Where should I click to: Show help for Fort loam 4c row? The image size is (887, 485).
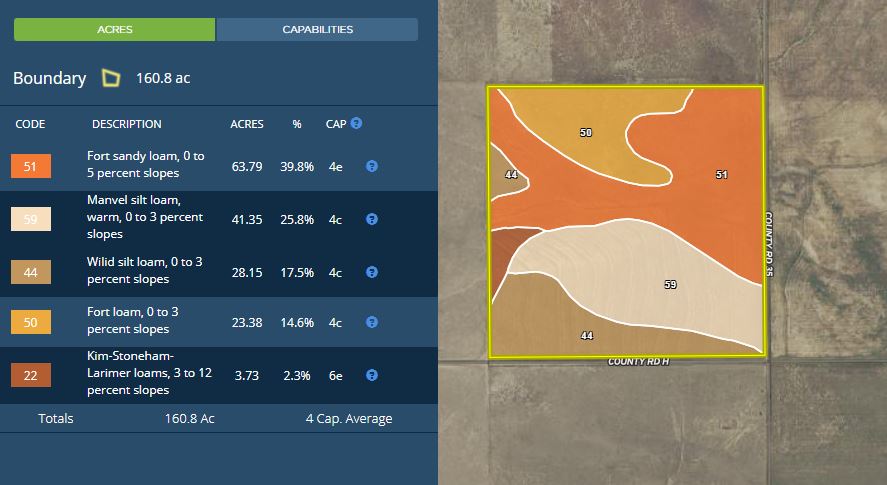(371, 322)
